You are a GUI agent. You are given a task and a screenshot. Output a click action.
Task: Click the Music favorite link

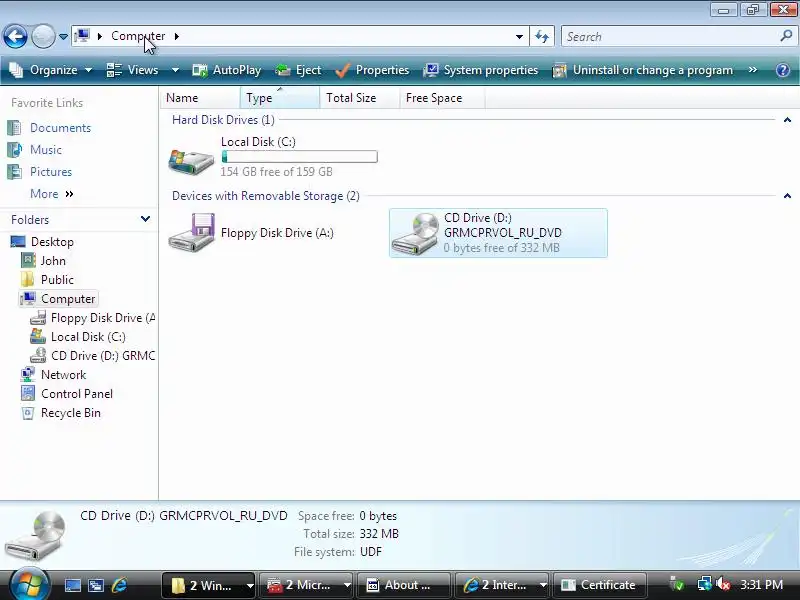(45, 149)
